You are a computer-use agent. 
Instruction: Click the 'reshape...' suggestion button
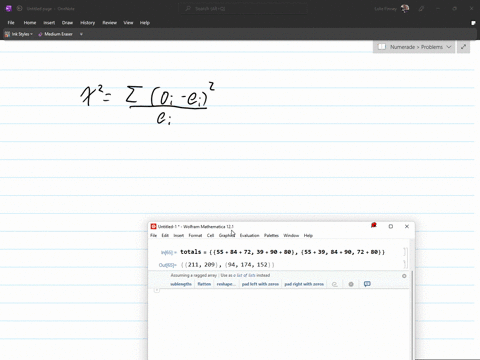[x=226, y=284]
